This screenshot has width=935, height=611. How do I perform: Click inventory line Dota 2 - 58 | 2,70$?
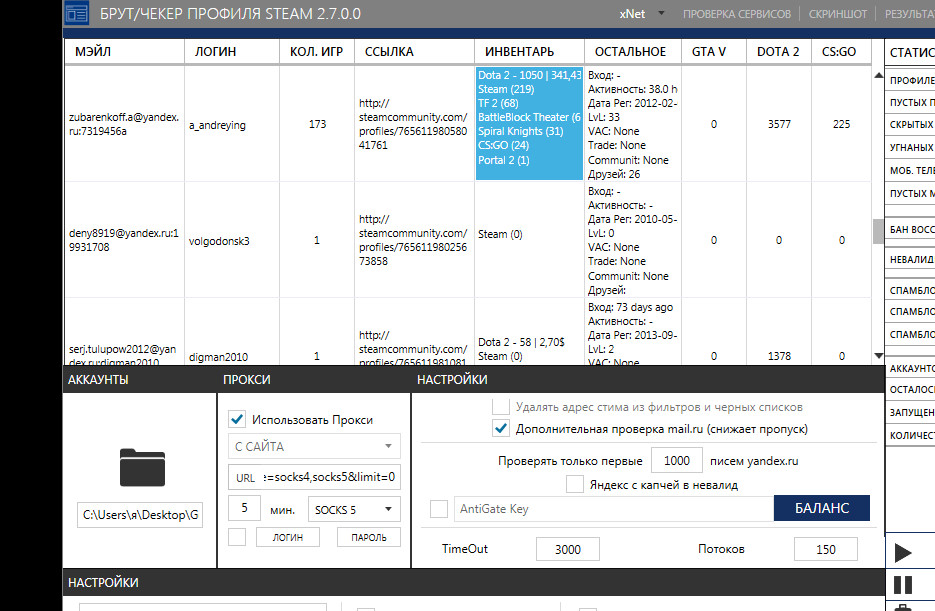click(521, 342)
